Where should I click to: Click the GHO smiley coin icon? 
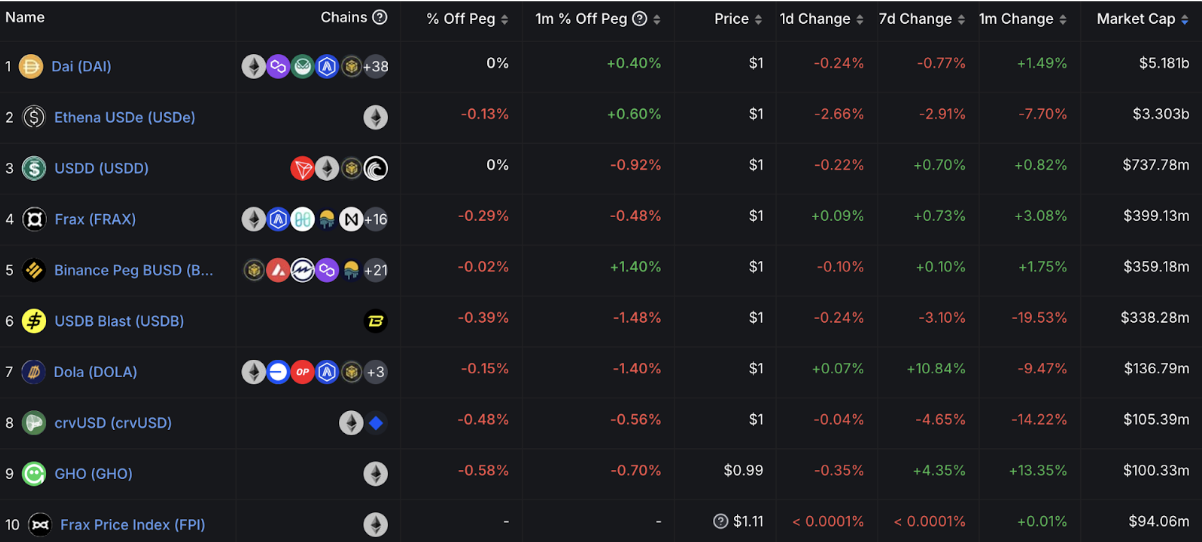34,474
